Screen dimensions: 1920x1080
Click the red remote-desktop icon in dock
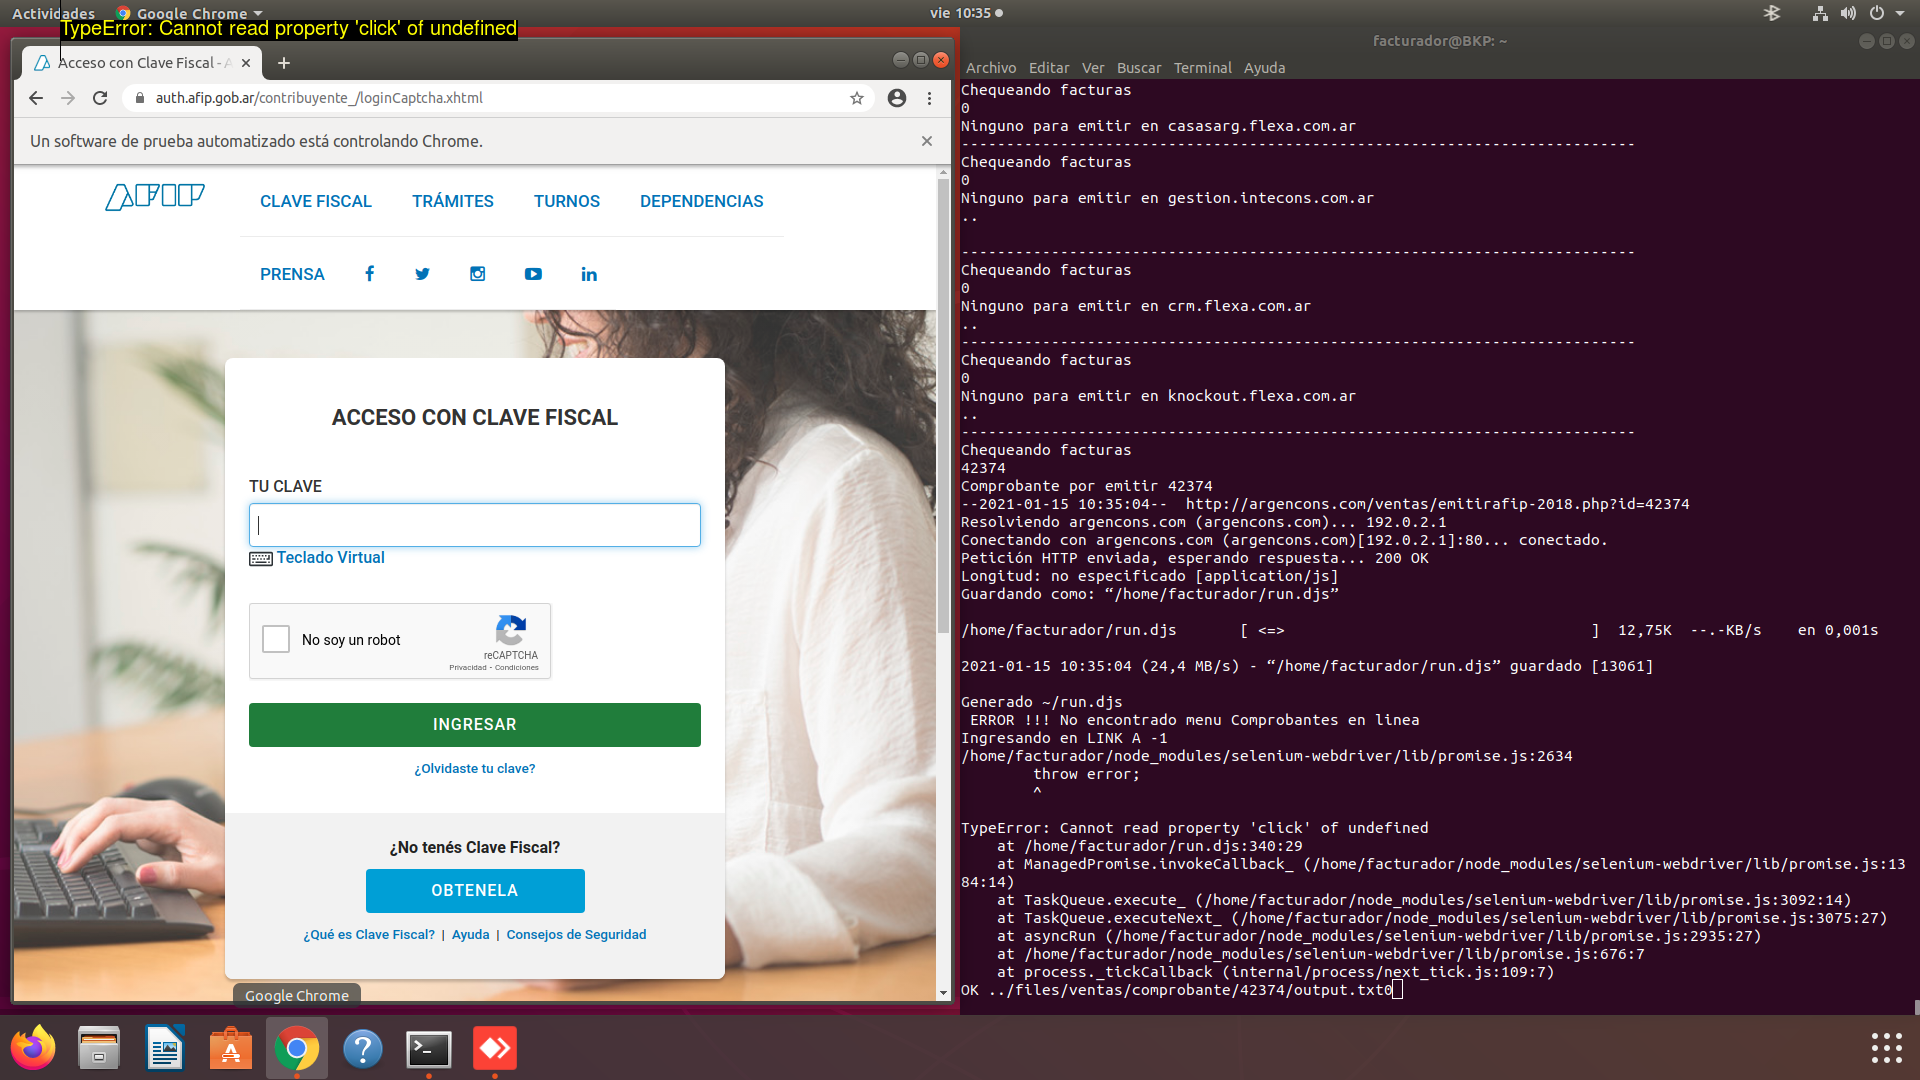coord(495,1048)
